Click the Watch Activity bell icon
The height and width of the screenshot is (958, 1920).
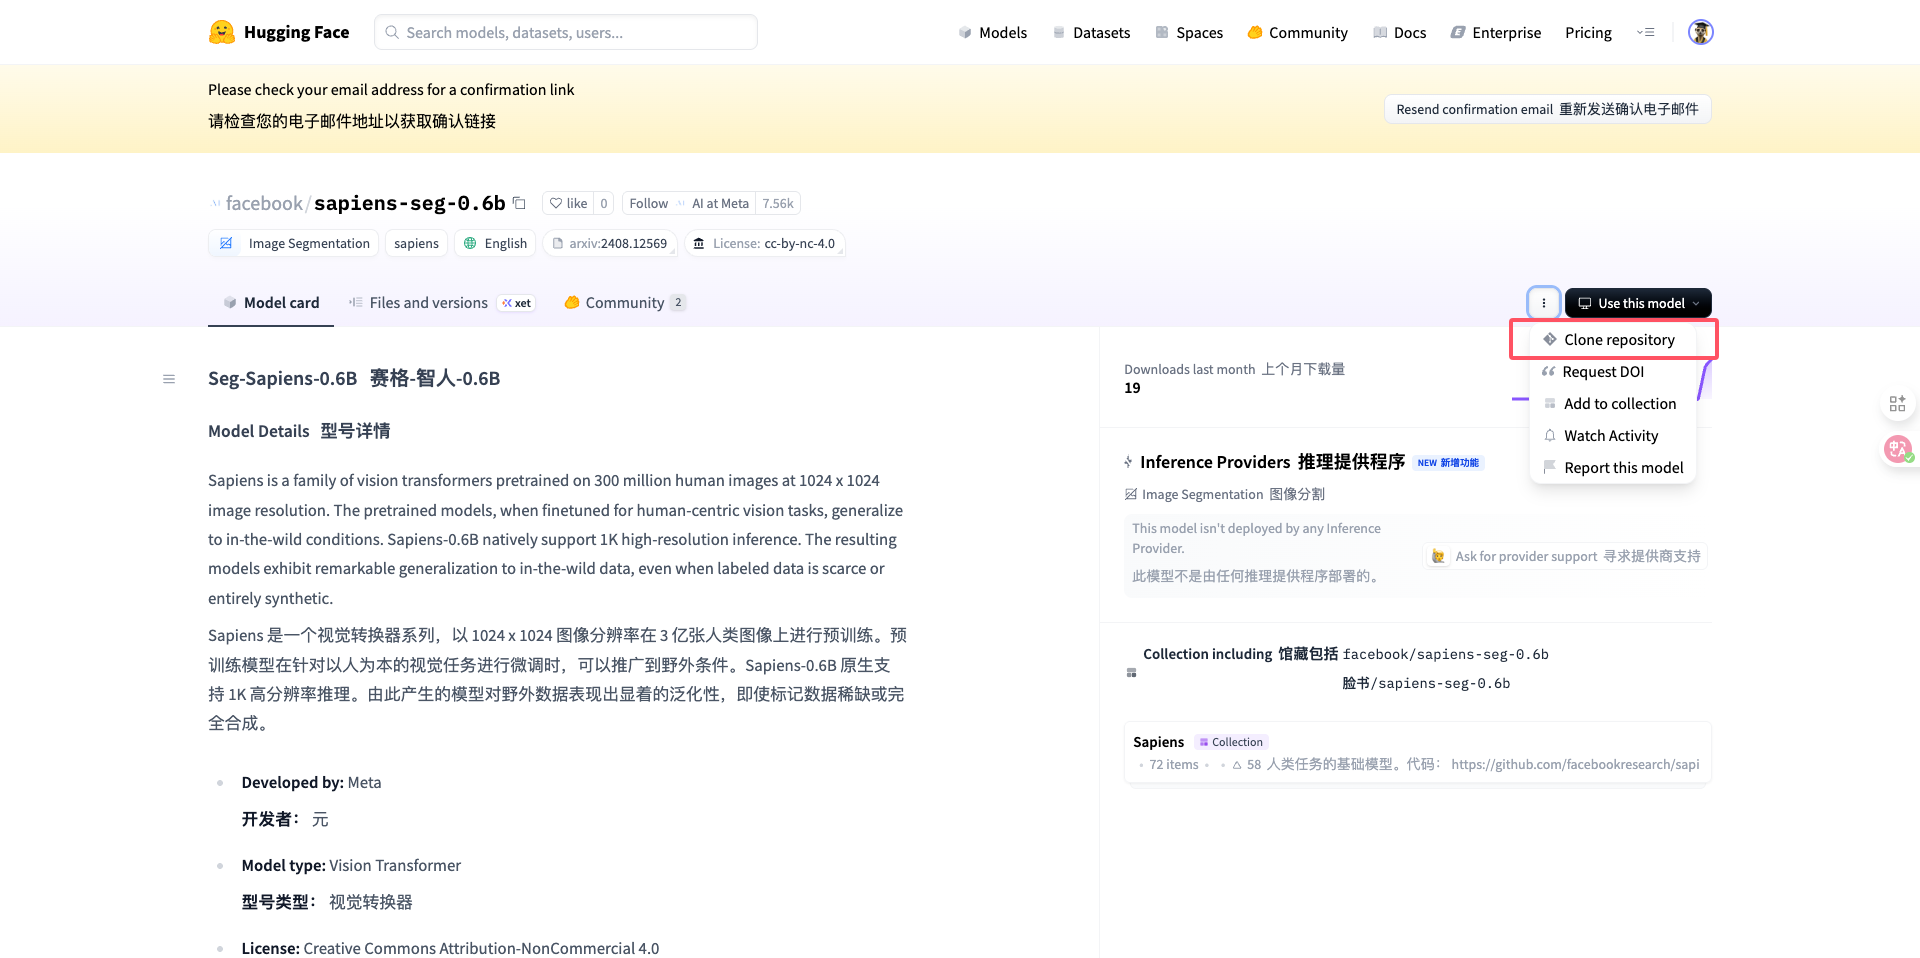[1550, 436]
